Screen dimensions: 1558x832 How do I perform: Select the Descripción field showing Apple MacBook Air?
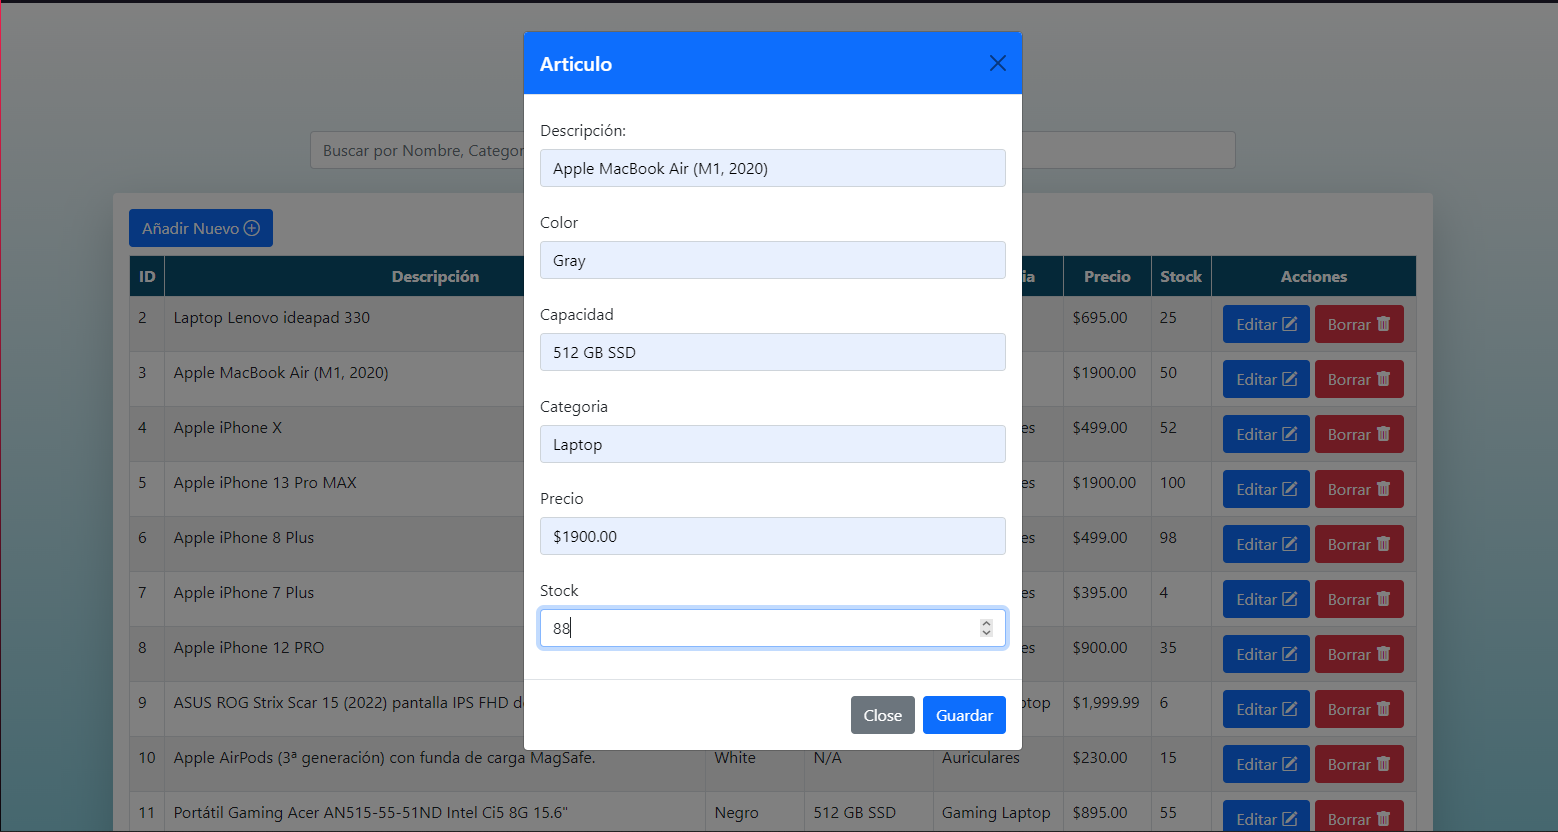(772, 168)
